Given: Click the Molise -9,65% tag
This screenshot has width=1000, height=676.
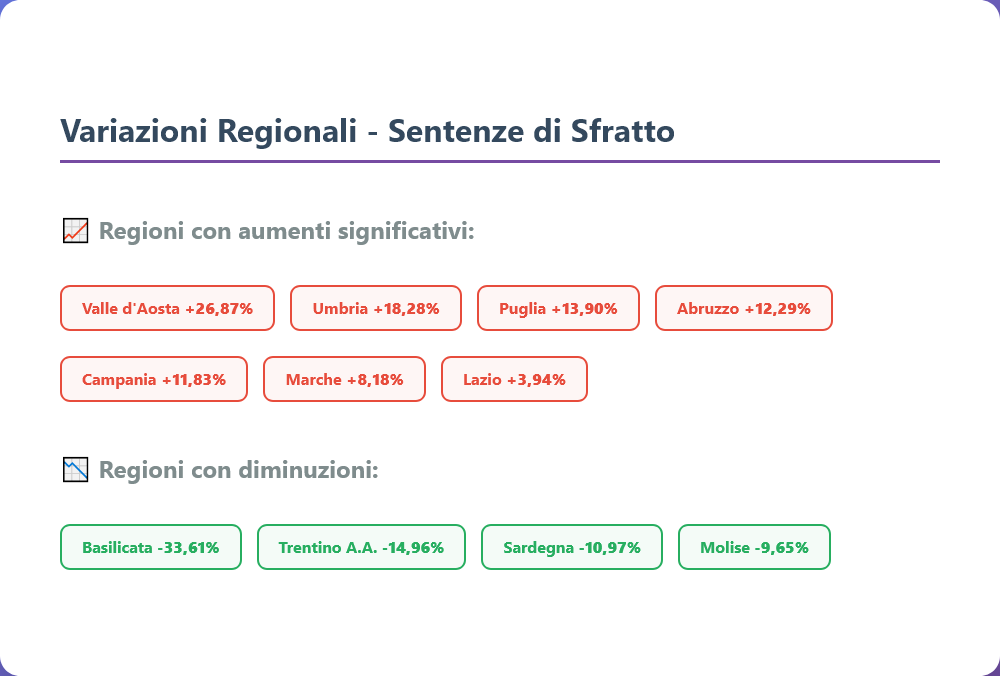Looking at the screenshot, I should (754, 547).
